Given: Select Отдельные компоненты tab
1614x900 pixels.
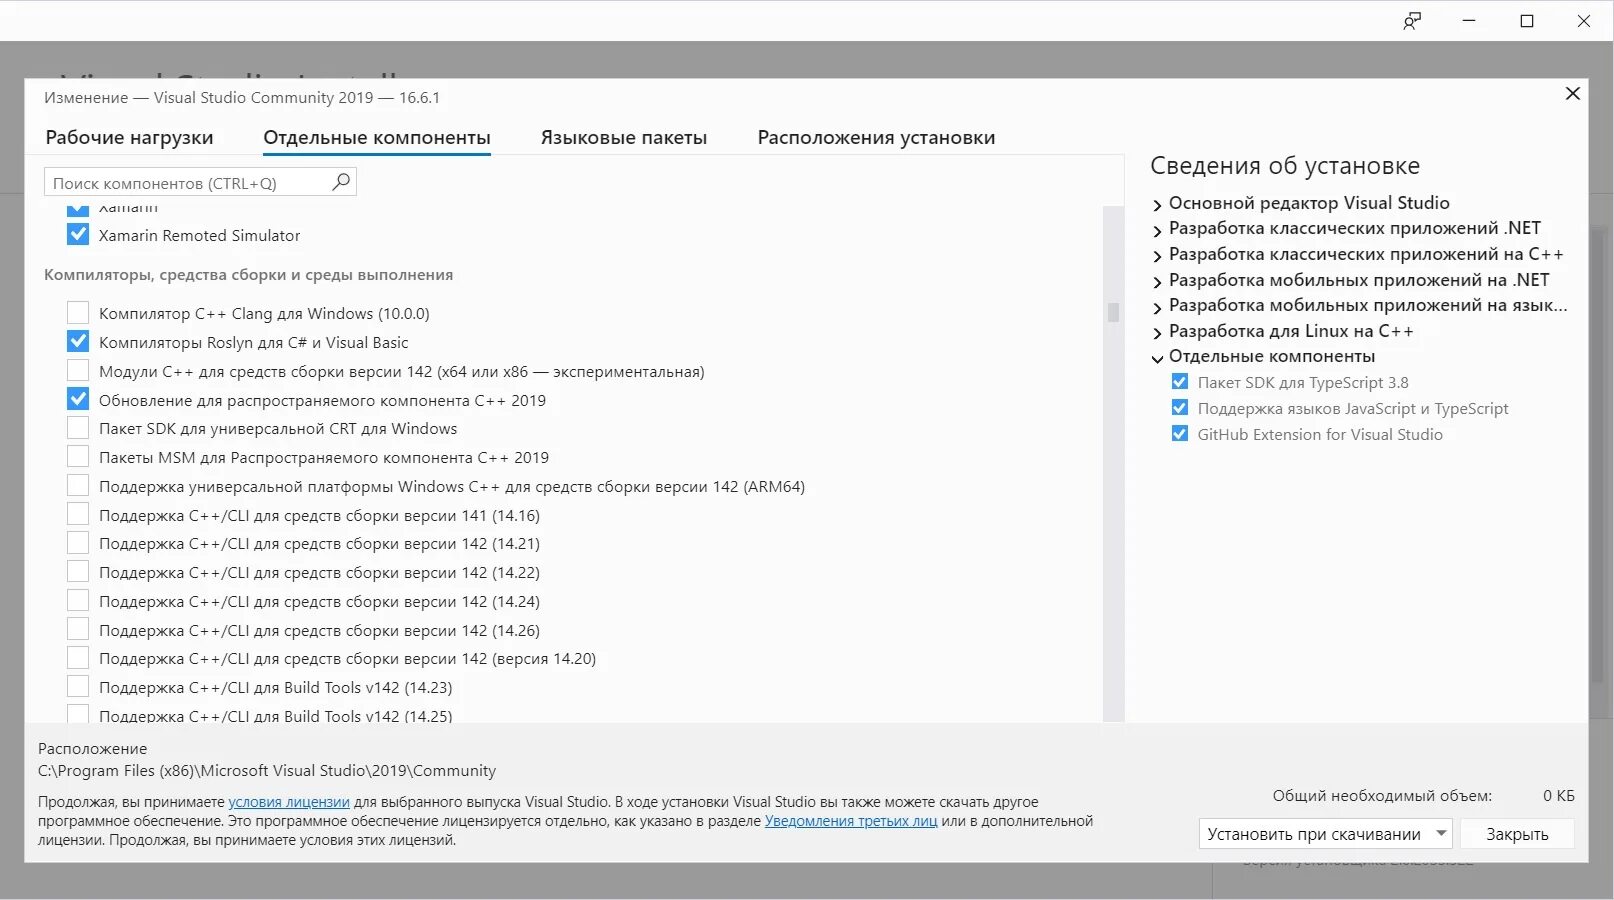Looking at the screenshot, I should point(377,137).
